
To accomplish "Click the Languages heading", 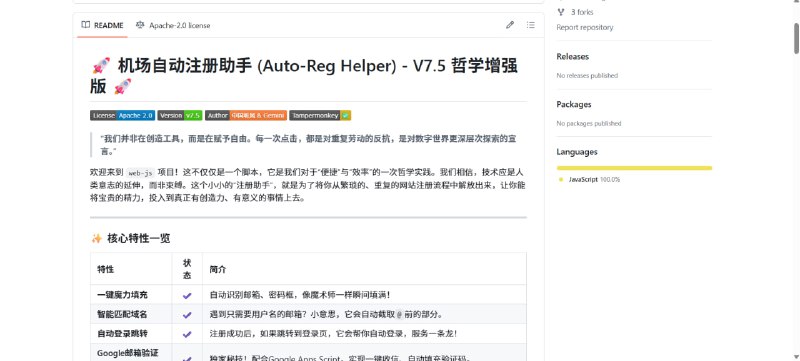I will point(577,152).
